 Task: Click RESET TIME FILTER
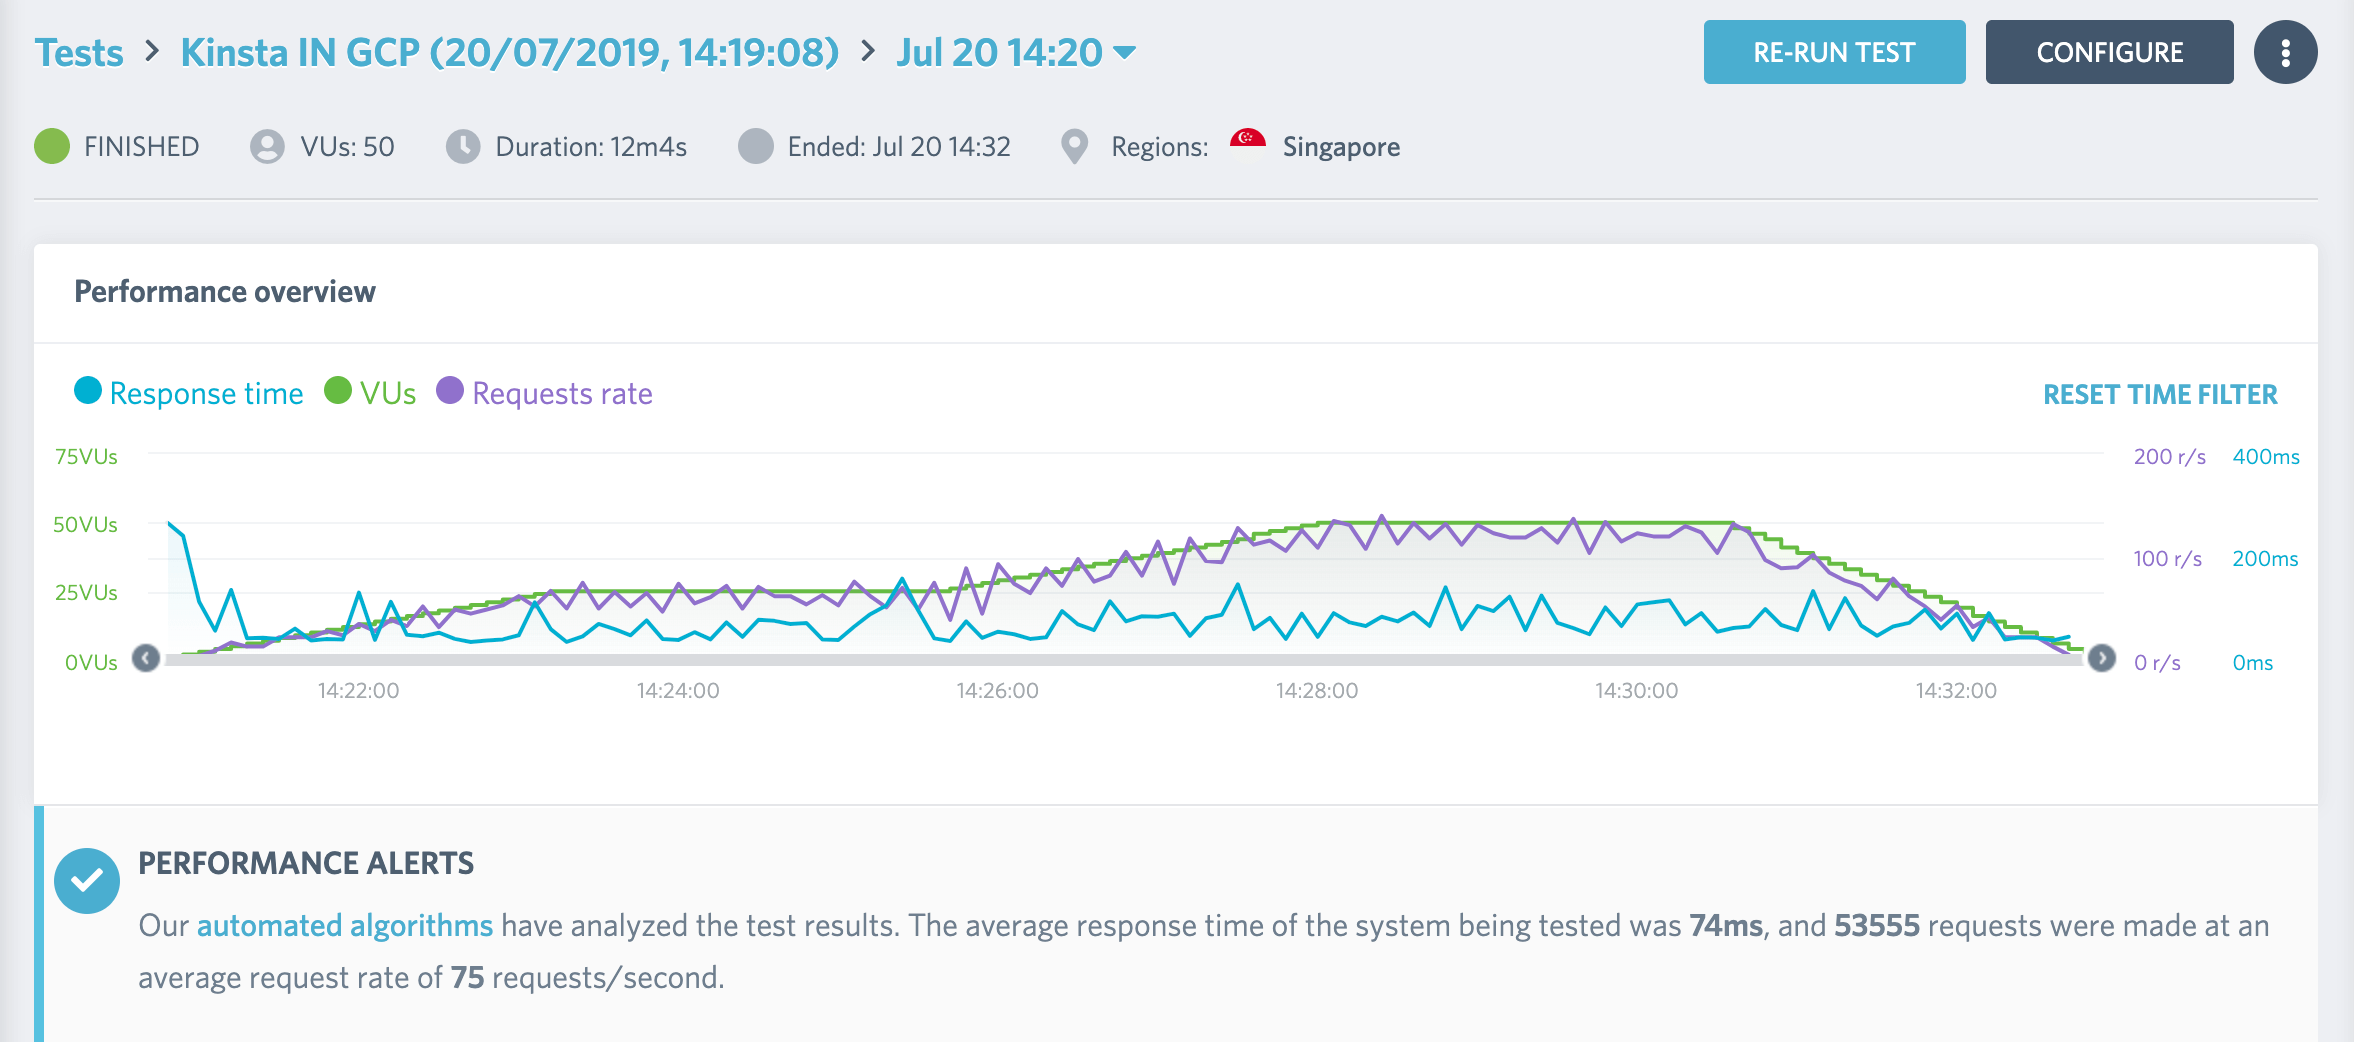pos(2160,394)
